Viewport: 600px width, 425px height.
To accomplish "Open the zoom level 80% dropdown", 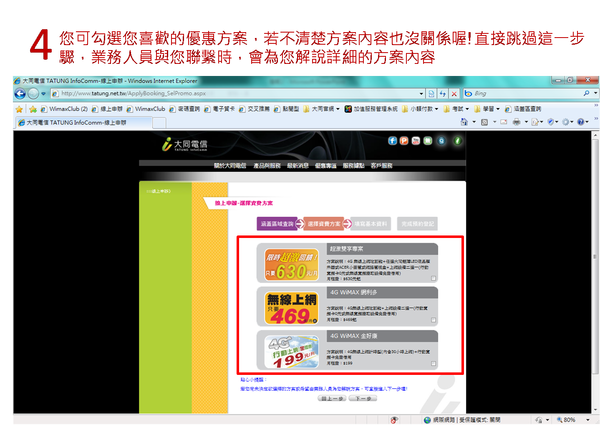I will (587, 420).
